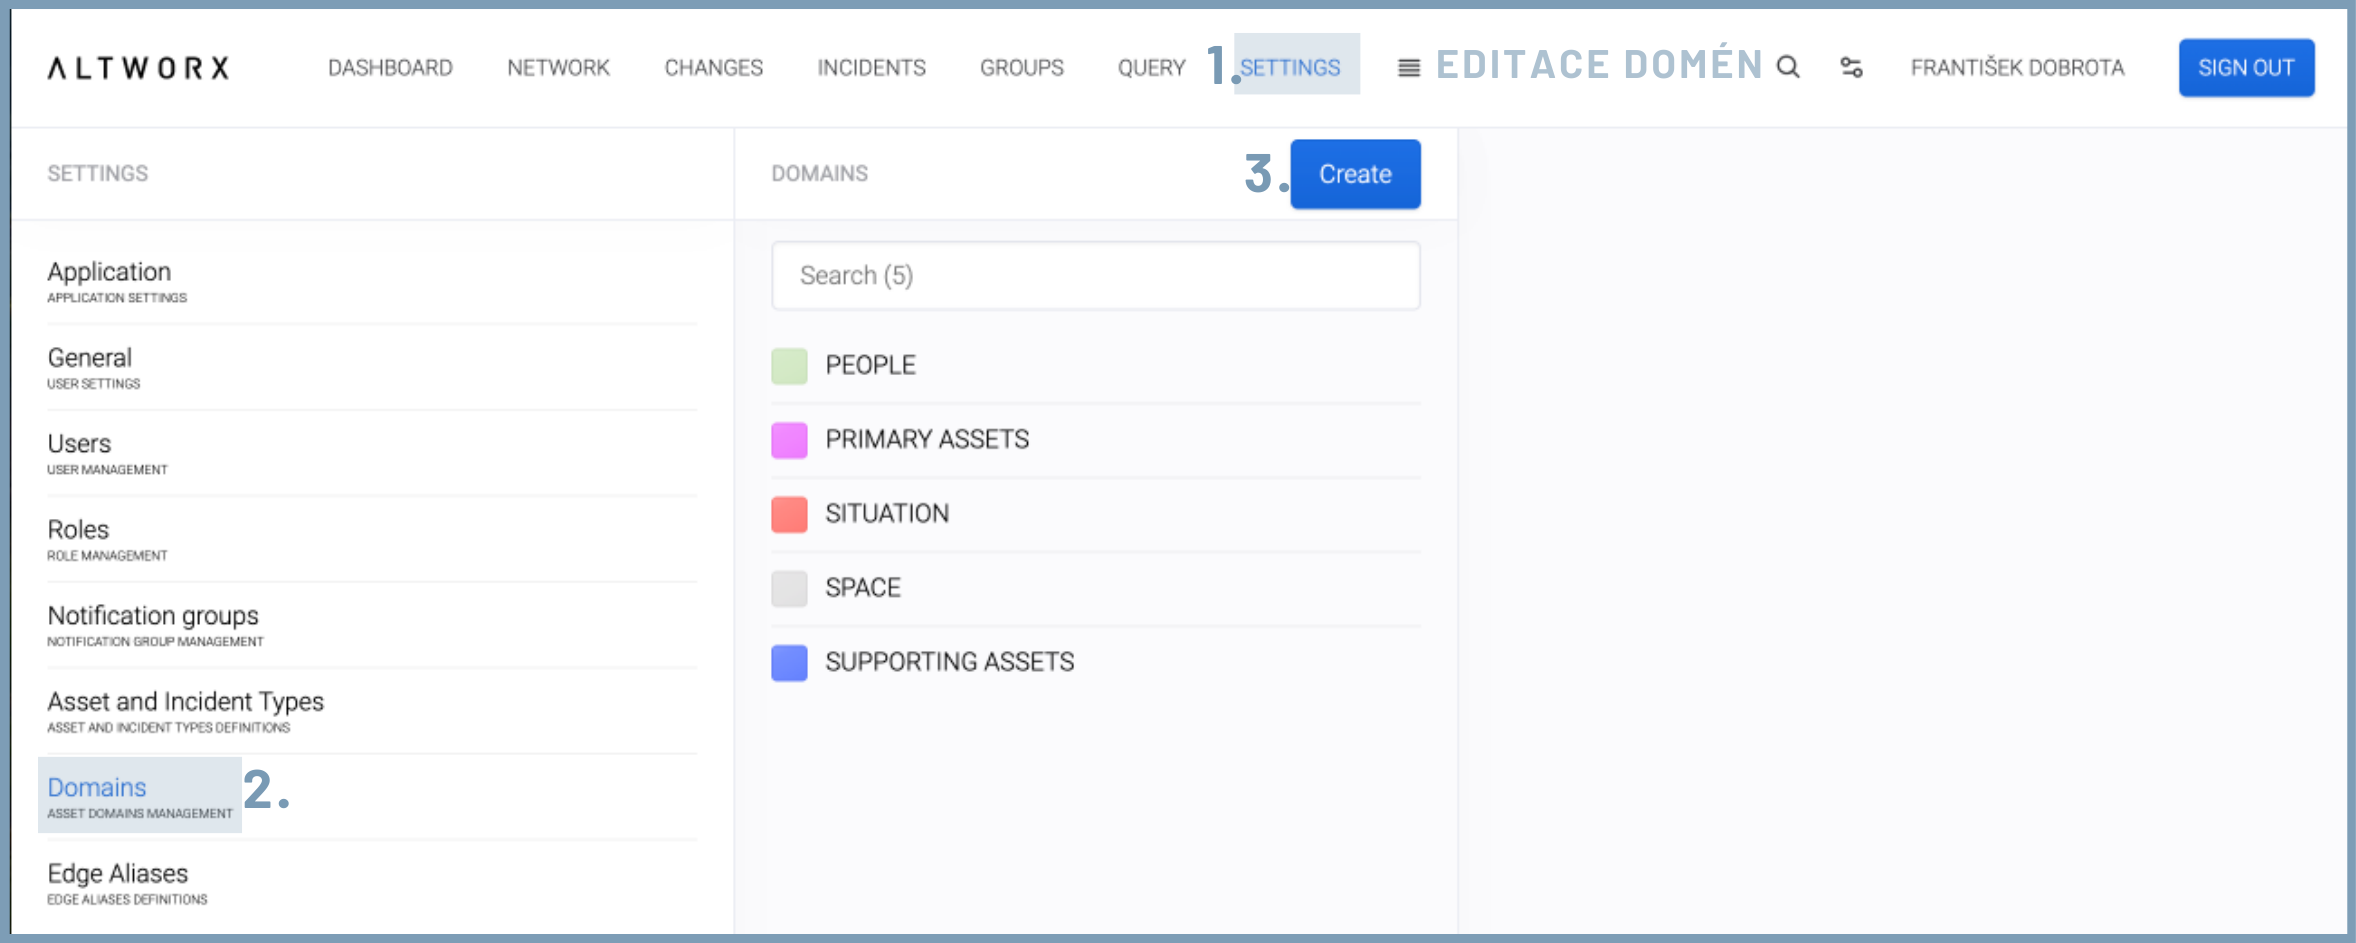Click the red SITUATION color swatch
This screenshot has height=943, width=2356.
click(789, 514)
